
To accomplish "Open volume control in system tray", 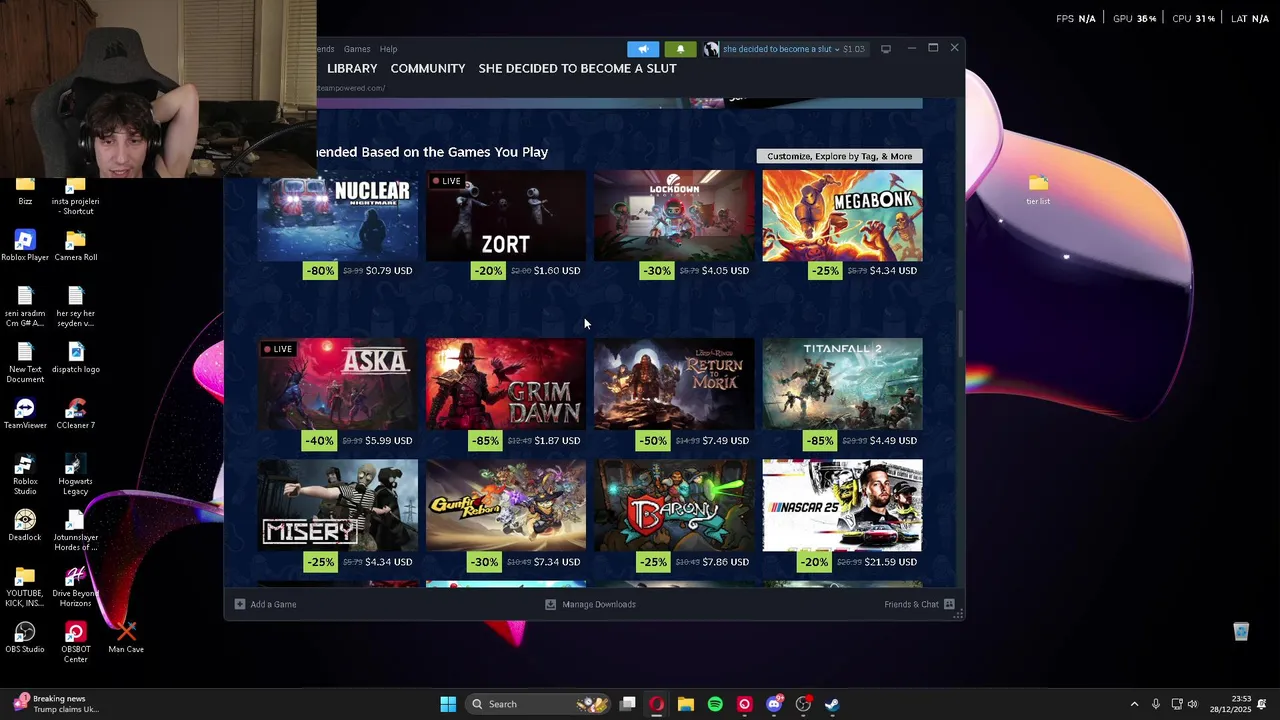I will [1192, 704].
